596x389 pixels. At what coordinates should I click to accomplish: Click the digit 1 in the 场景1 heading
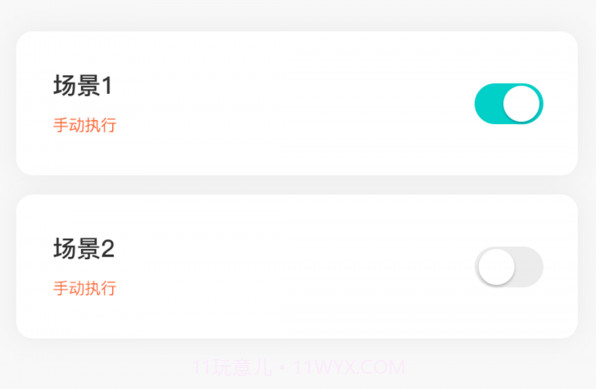point(107,86)
